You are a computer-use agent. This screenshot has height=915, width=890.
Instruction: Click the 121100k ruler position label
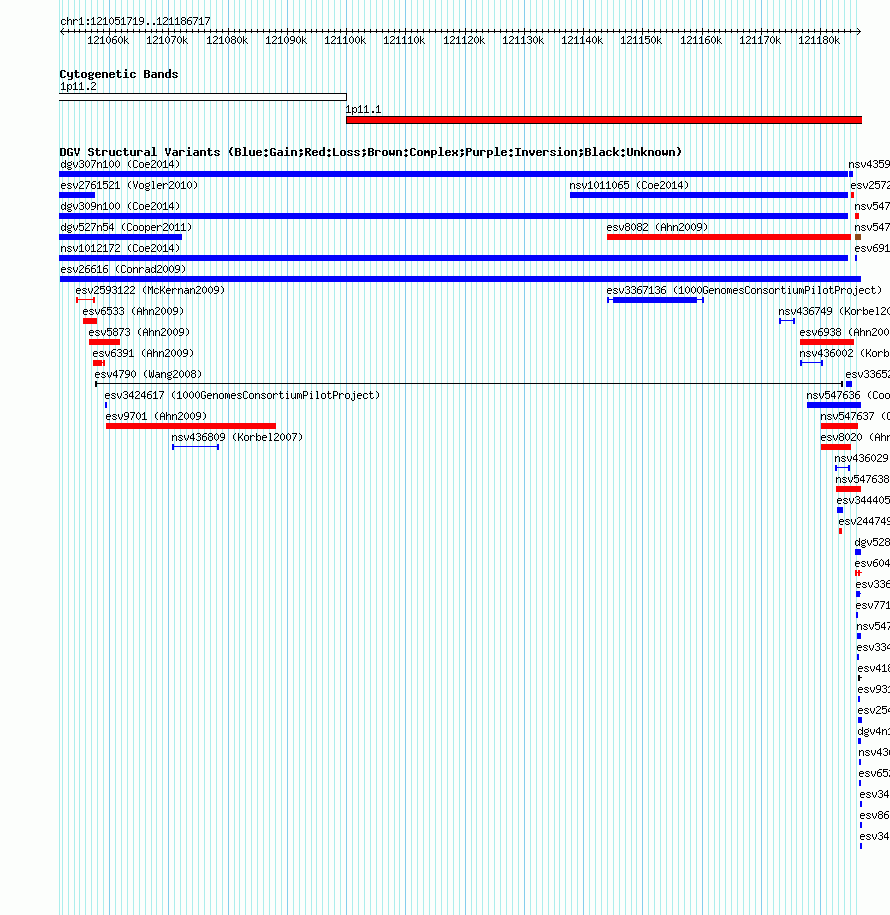click(345, 40)
